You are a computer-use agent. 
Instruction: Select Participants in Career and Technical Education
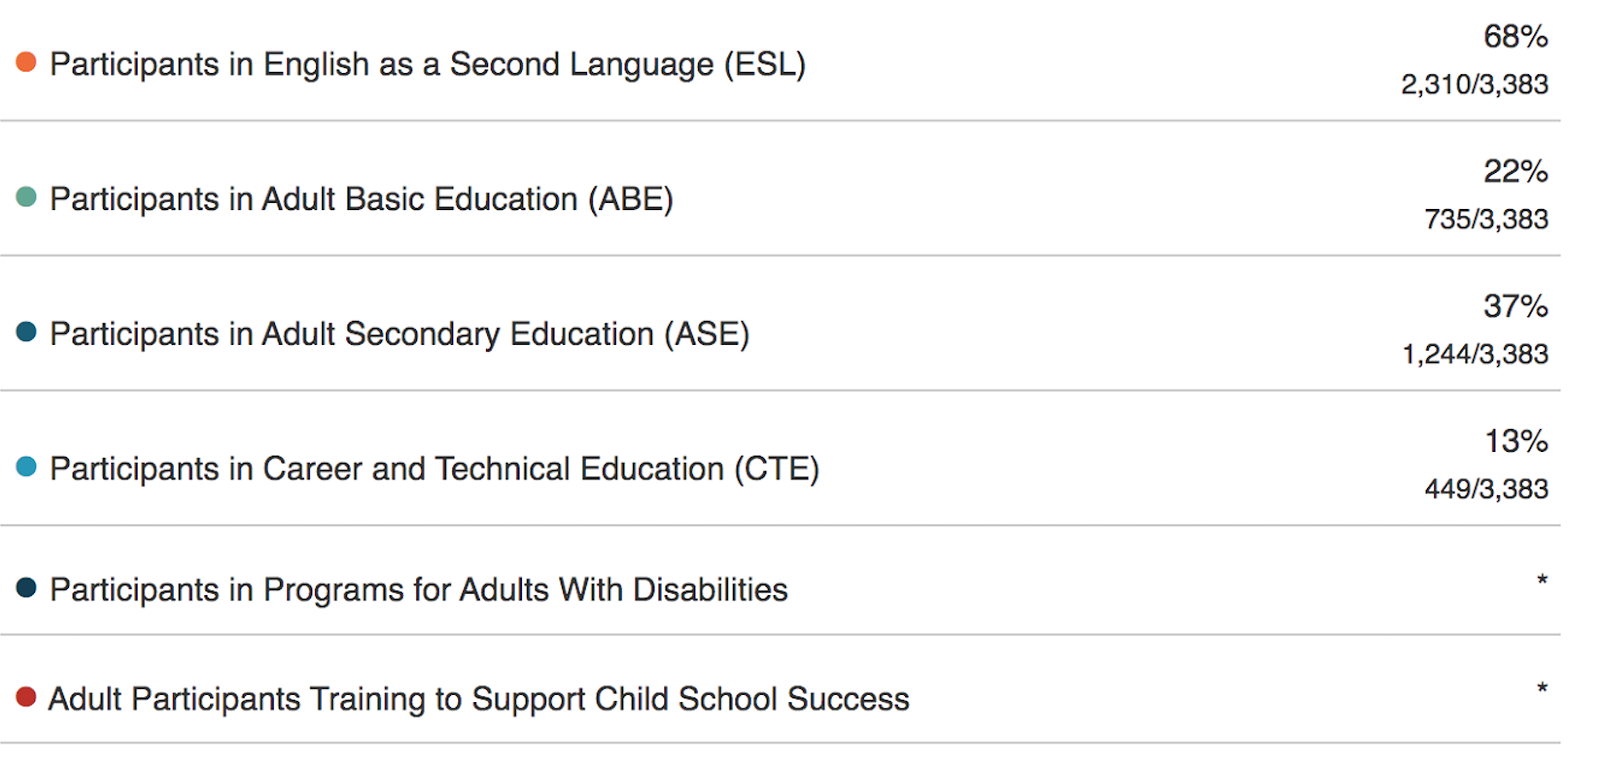[x=435, y=469]
